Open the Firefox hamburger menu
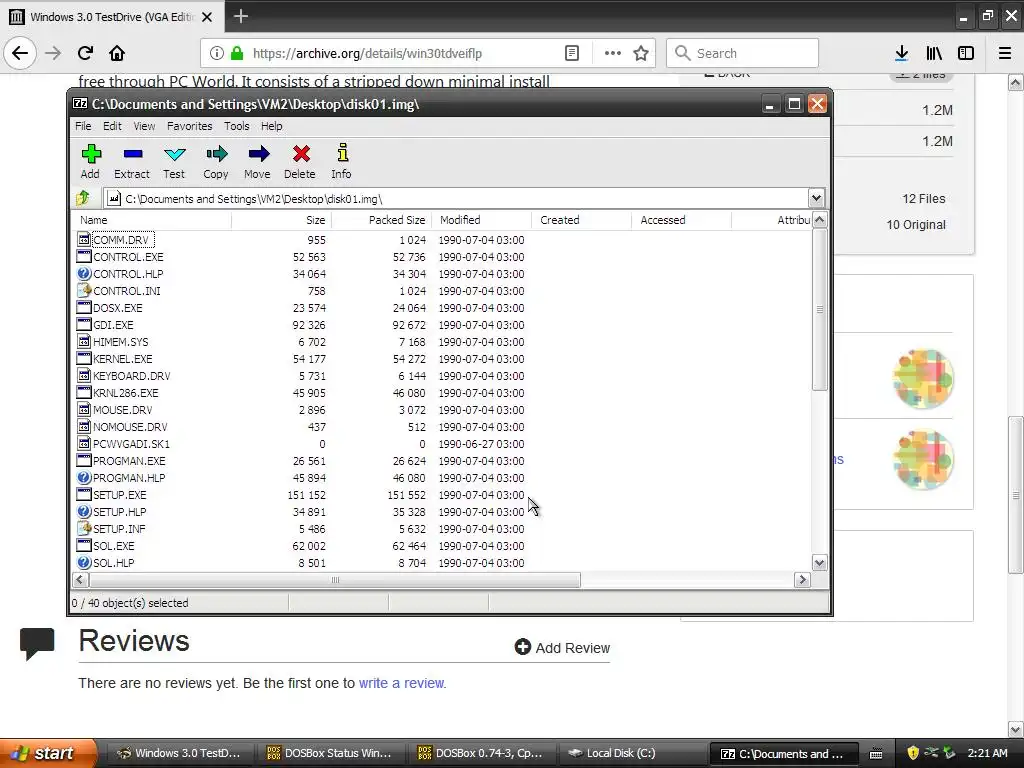The height and width of the screenshot is (768, 1024). (1005, 53)
